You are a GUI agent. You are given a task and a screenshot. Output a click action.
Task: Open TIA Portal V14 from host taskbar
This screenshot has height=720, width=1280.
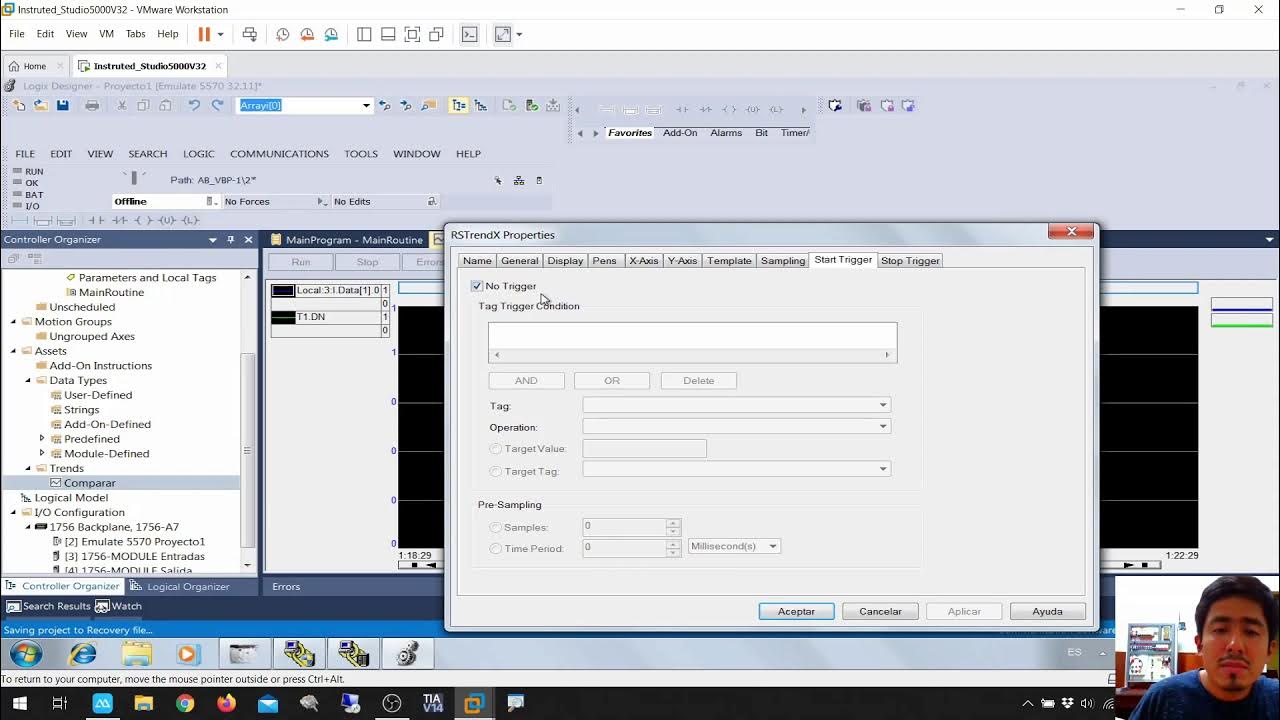tap(432, 703)
